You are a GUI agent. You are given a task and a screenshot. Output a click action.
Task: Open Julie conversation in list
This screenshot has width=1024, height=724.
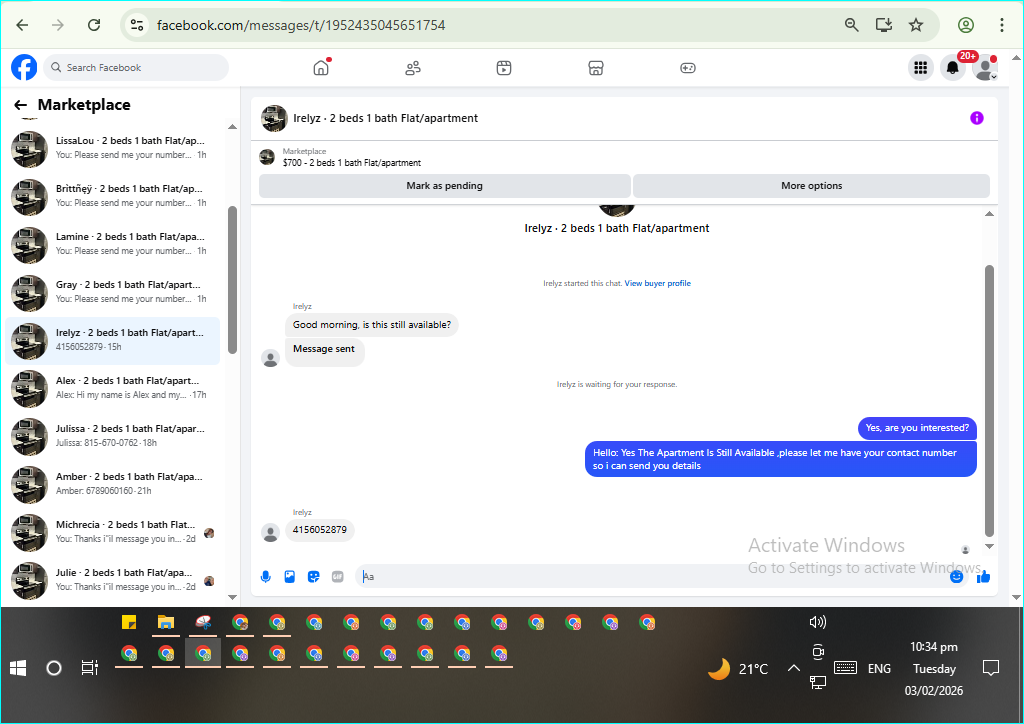coord(112,580)
